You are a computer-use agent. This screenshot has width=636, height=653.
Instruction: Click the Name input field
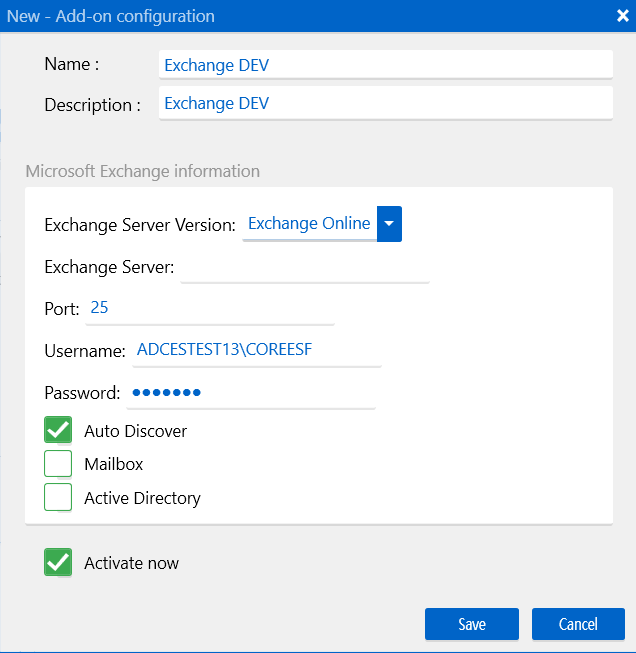(386, 65)
